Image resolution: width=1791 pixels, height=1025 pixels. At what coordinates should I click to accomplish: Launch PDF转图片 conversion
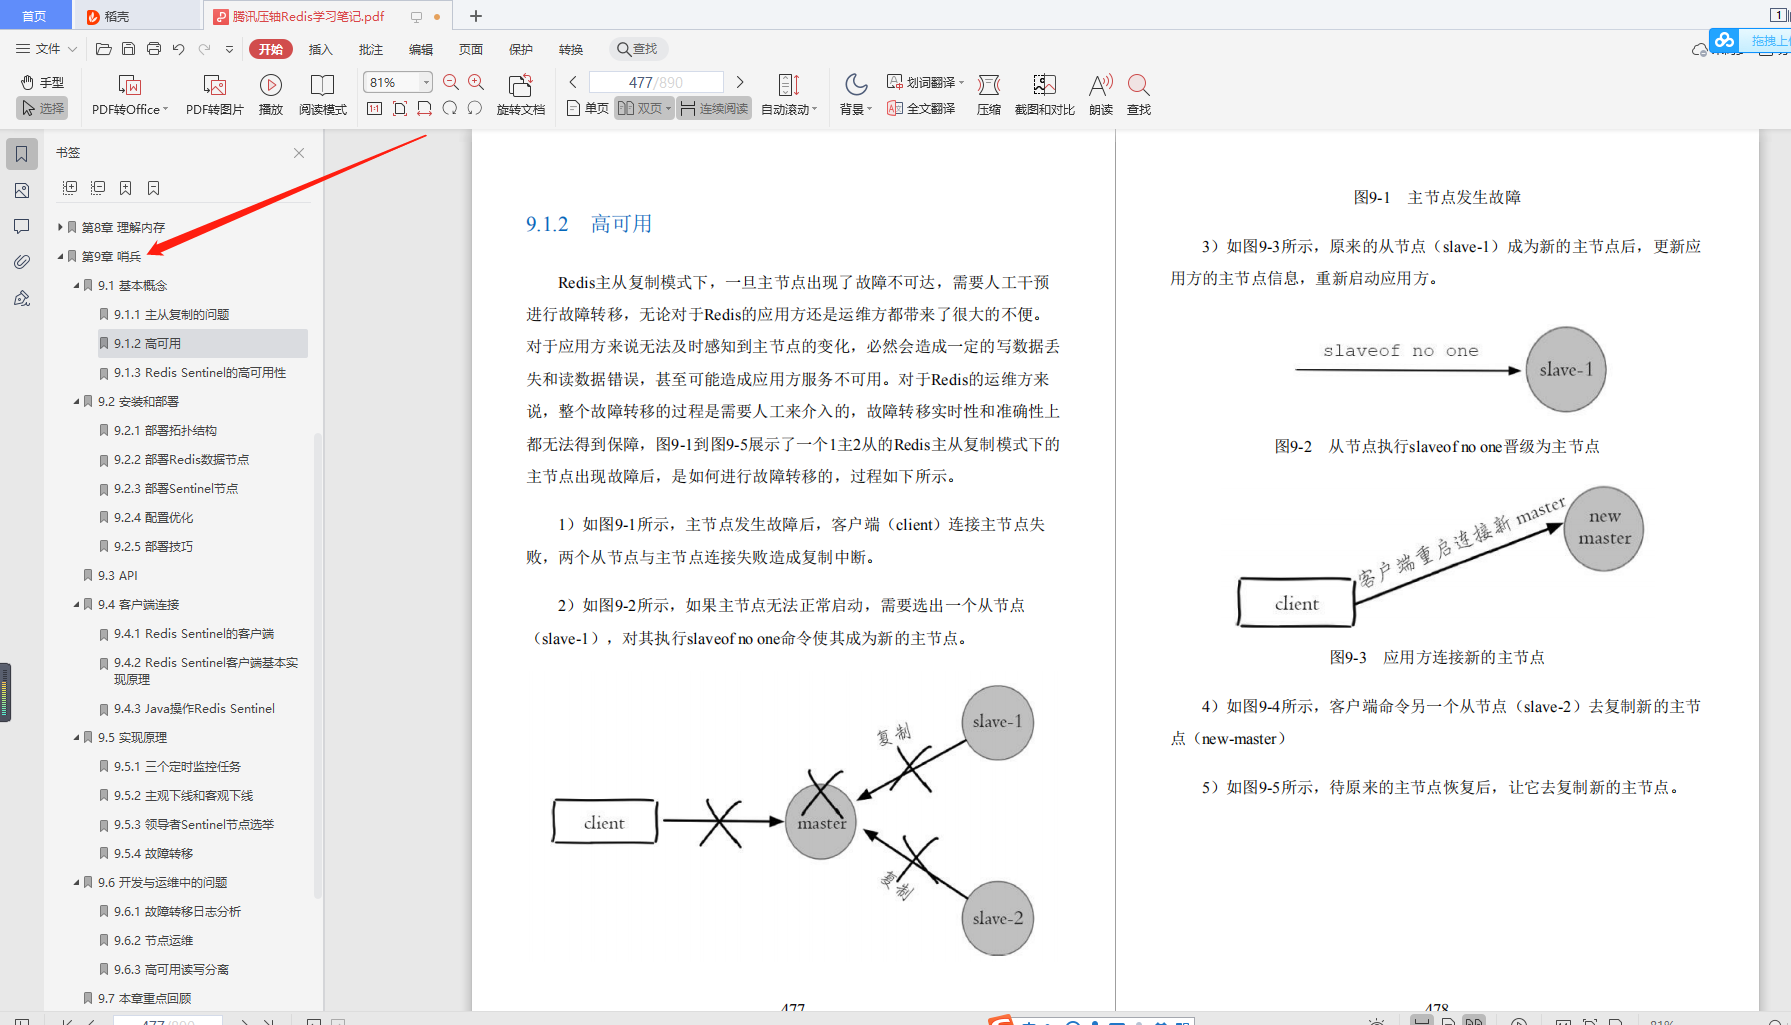tap(215, 95)
